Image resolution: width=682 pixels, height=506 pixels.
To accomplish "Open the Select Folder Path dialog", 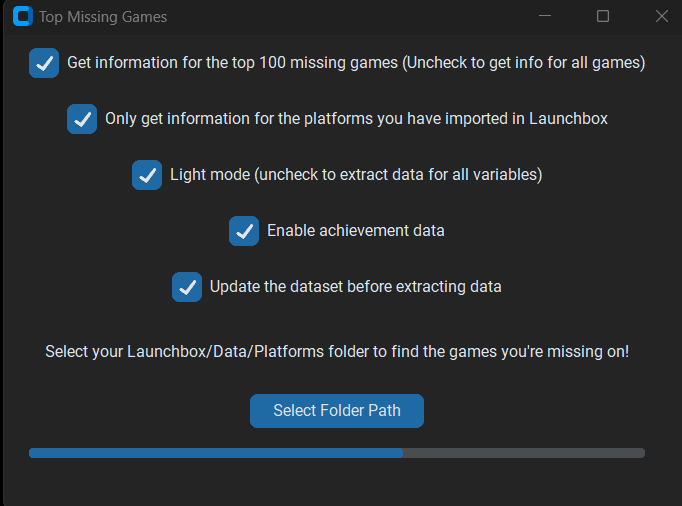I will (x=337, y=411).
